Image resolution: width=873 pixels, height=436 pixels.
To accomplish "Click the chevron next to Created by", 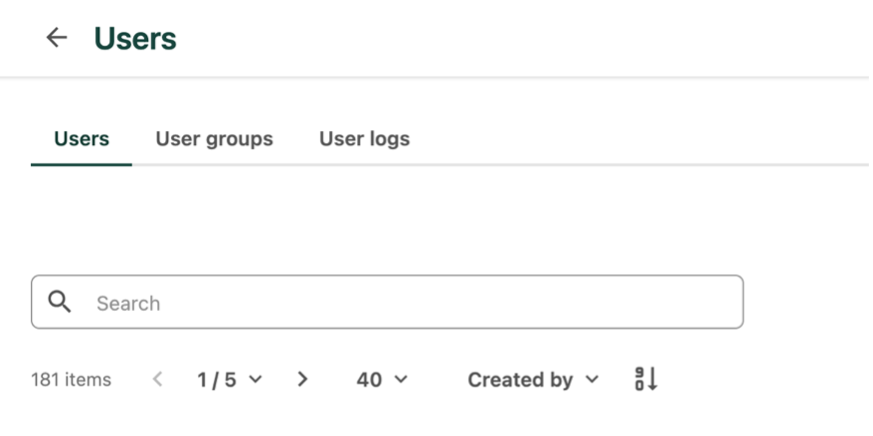I will point(591,380).
